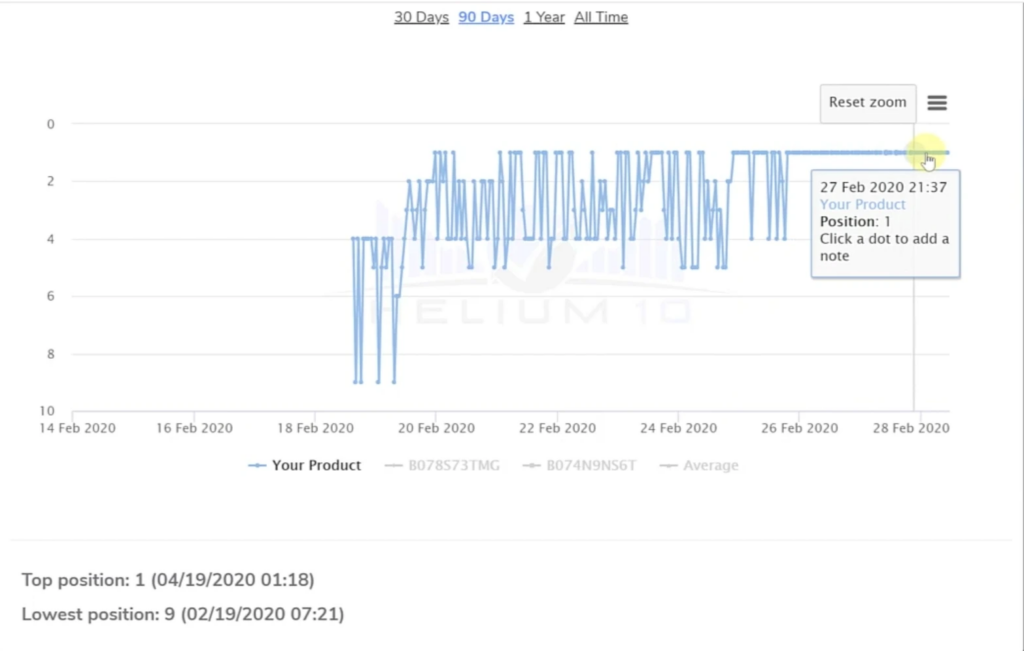Screen dimensions: 1024x651
Task: View All Time ranking history
Action: coord(601,17)
